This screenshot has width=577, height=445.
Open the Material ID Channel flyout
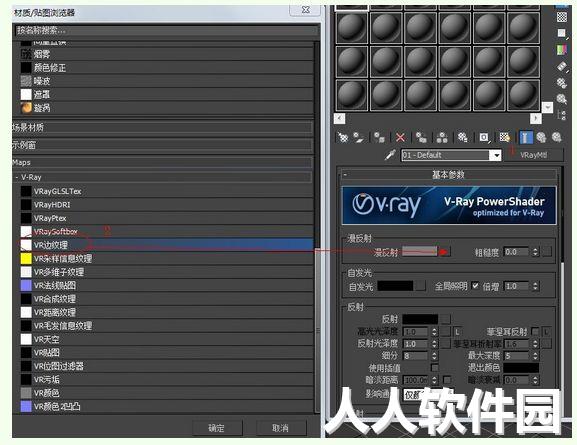(484, 138)
